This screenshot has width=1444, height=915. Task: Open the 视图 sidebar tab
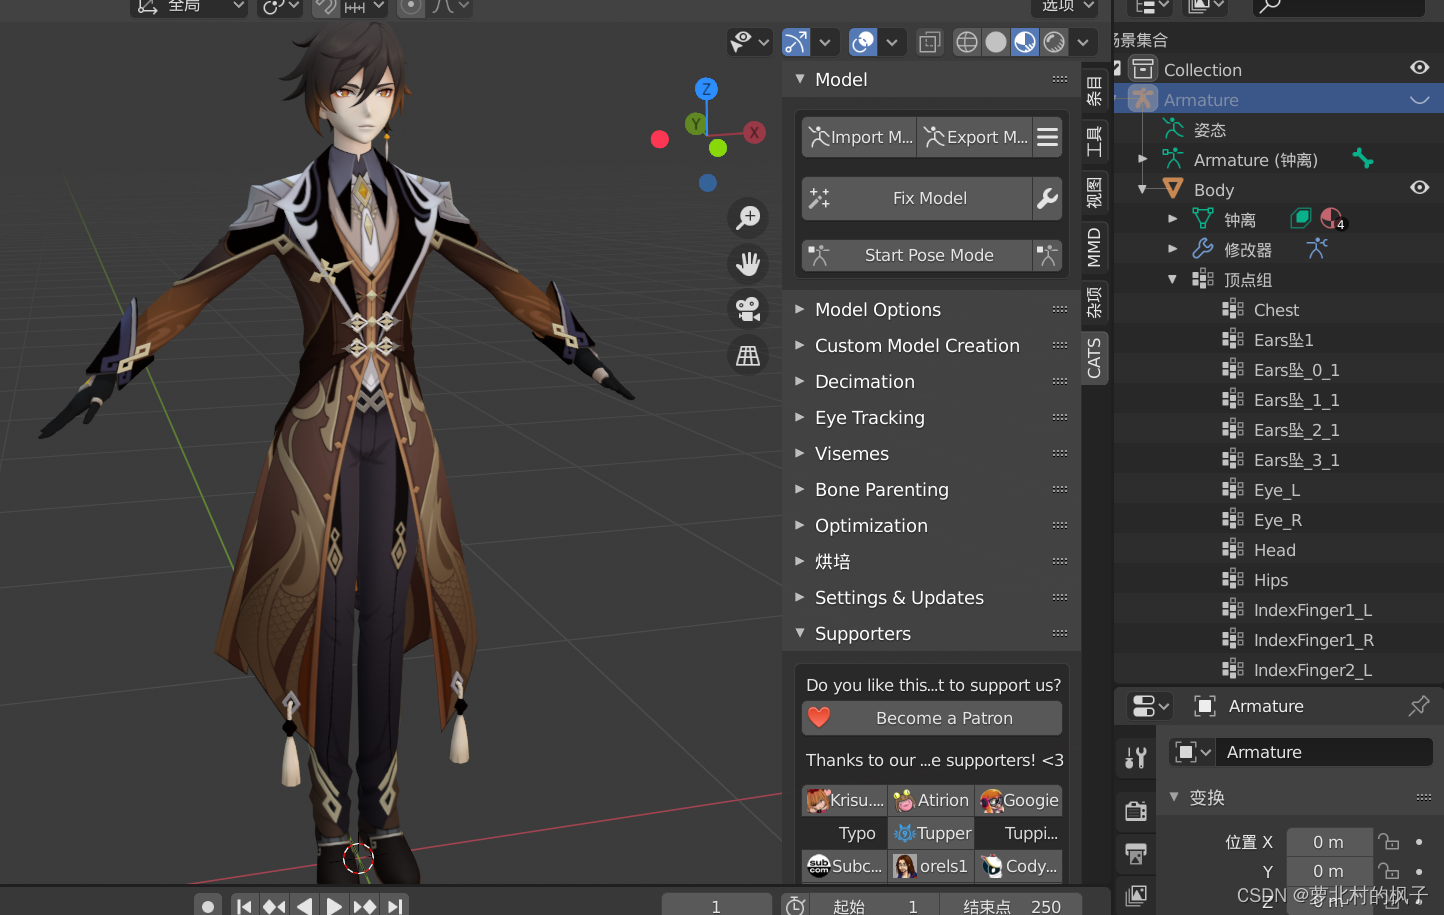click(x=1094, y=192)
